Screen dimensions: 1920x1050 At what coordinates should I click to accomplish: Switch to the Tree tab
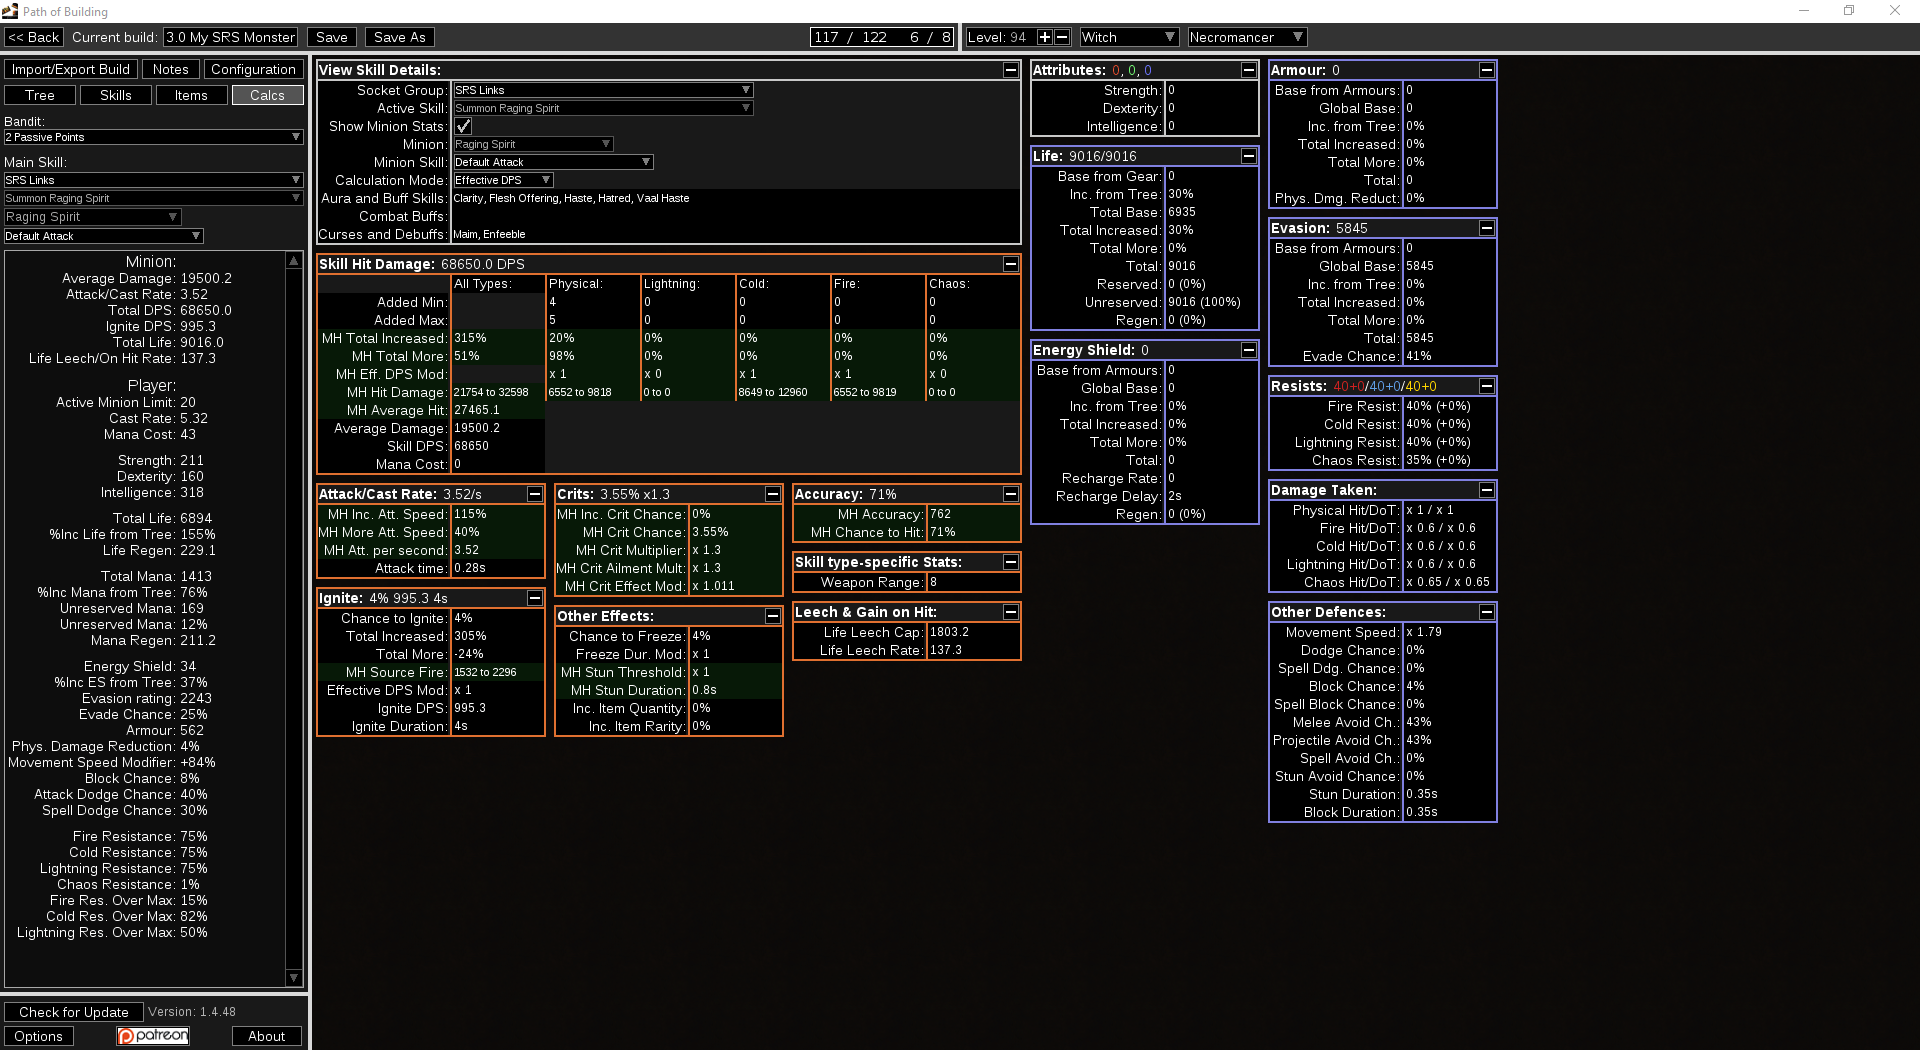tap(40, 95)
